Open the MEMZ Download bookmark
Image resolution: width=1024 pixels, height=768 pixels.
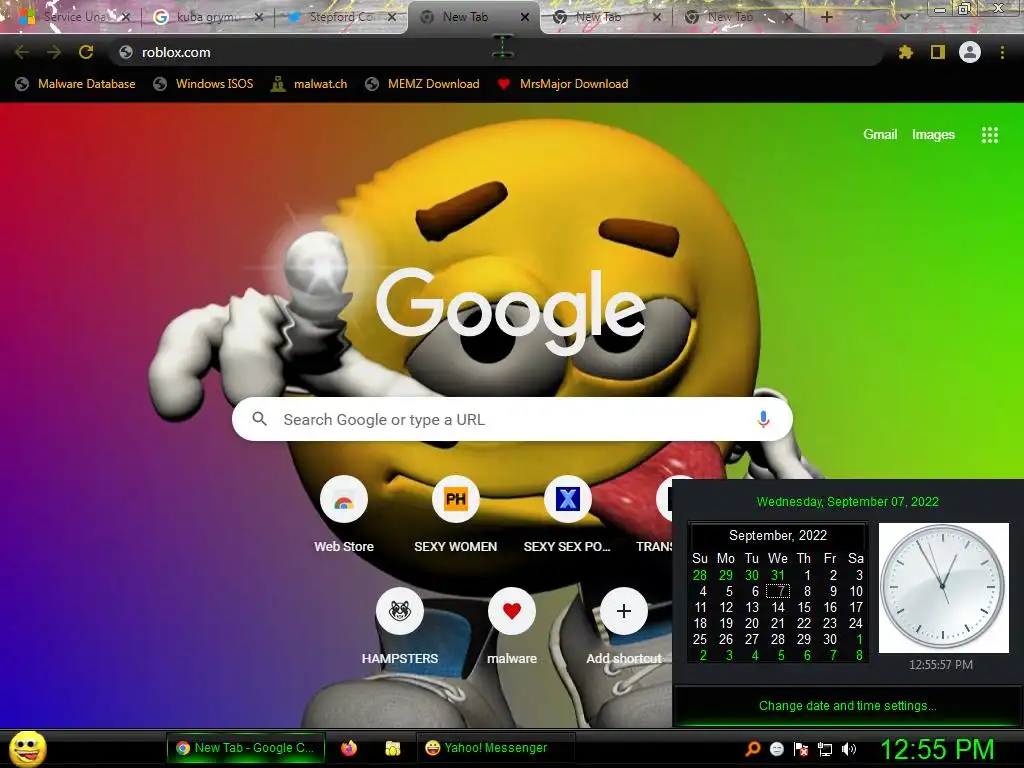tap(423, 84)
